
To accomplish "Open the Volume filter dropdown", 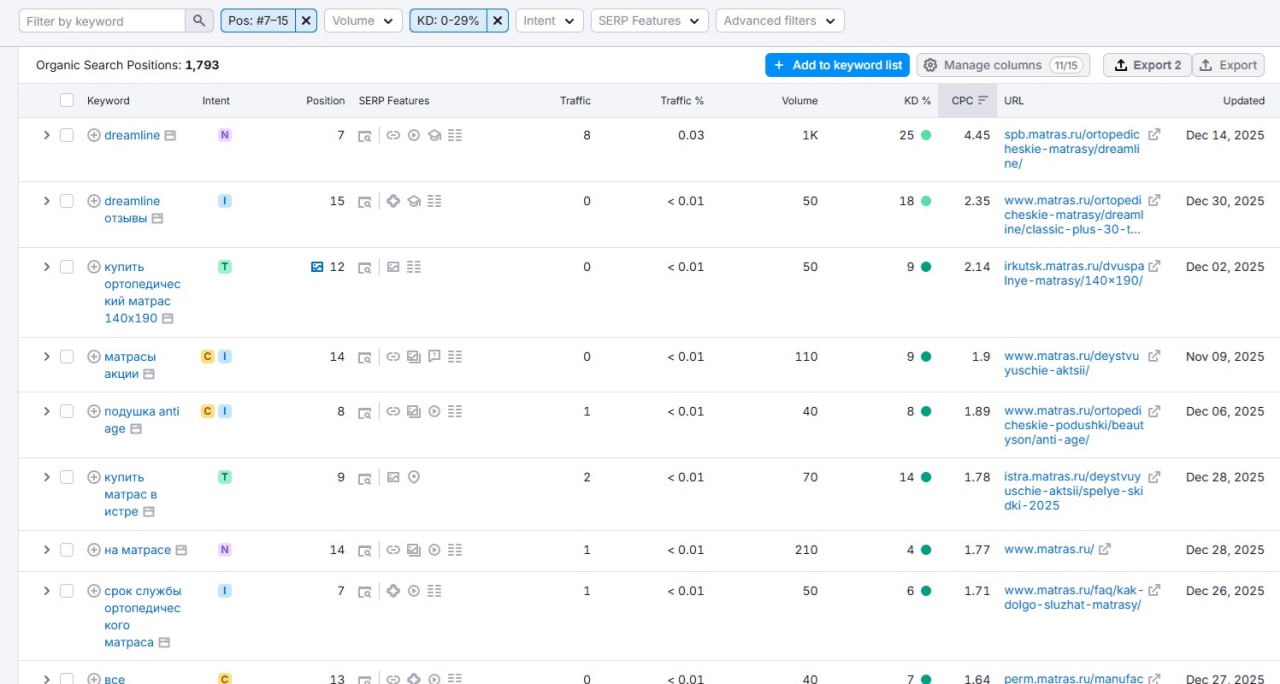I will pyautogui.click(x=363, y=21).
